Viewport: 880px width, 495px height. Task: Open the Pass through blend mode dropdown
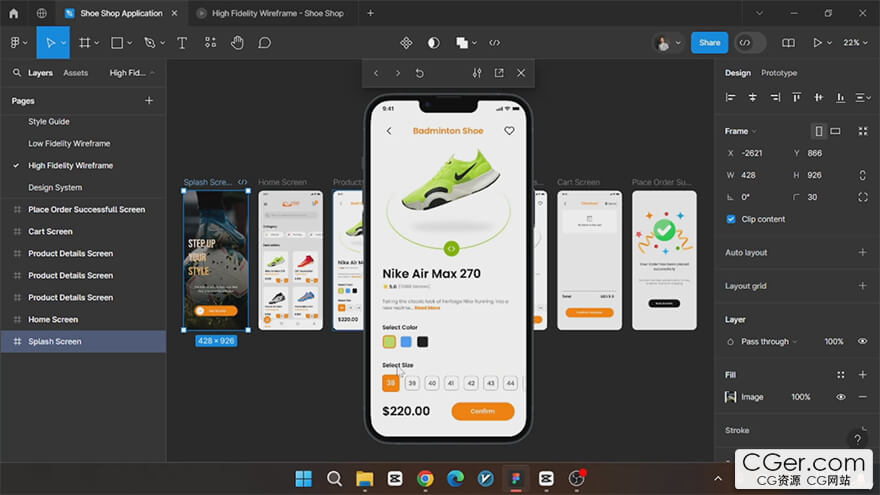(x=768, y=342)
